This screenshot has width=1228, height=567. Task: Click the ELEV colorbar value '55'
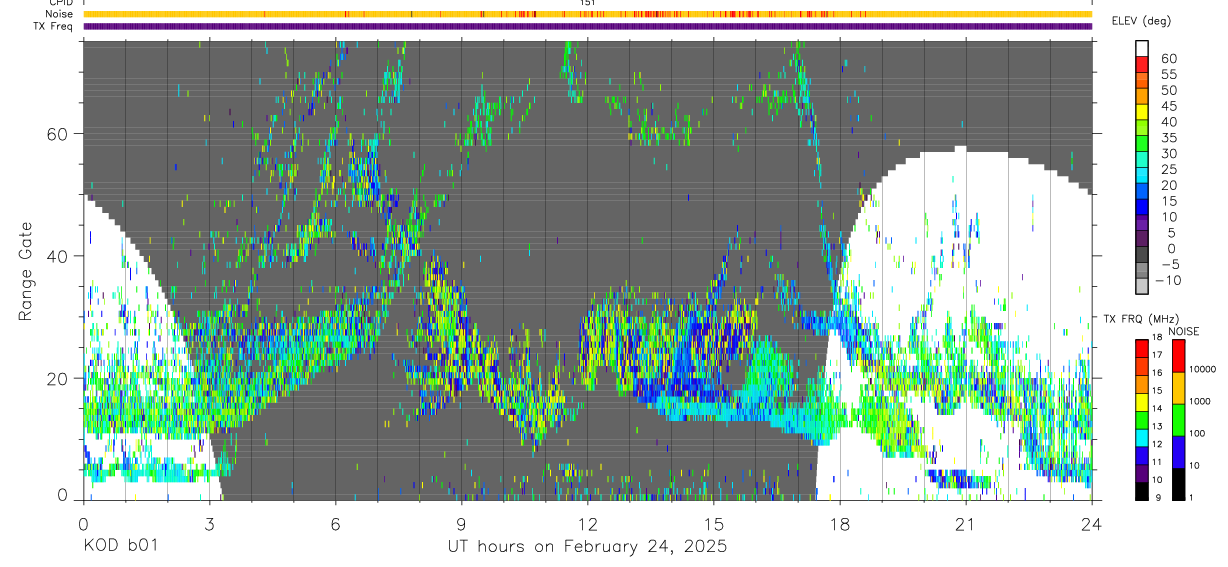pyautogui.click(x=1168, y=74)
